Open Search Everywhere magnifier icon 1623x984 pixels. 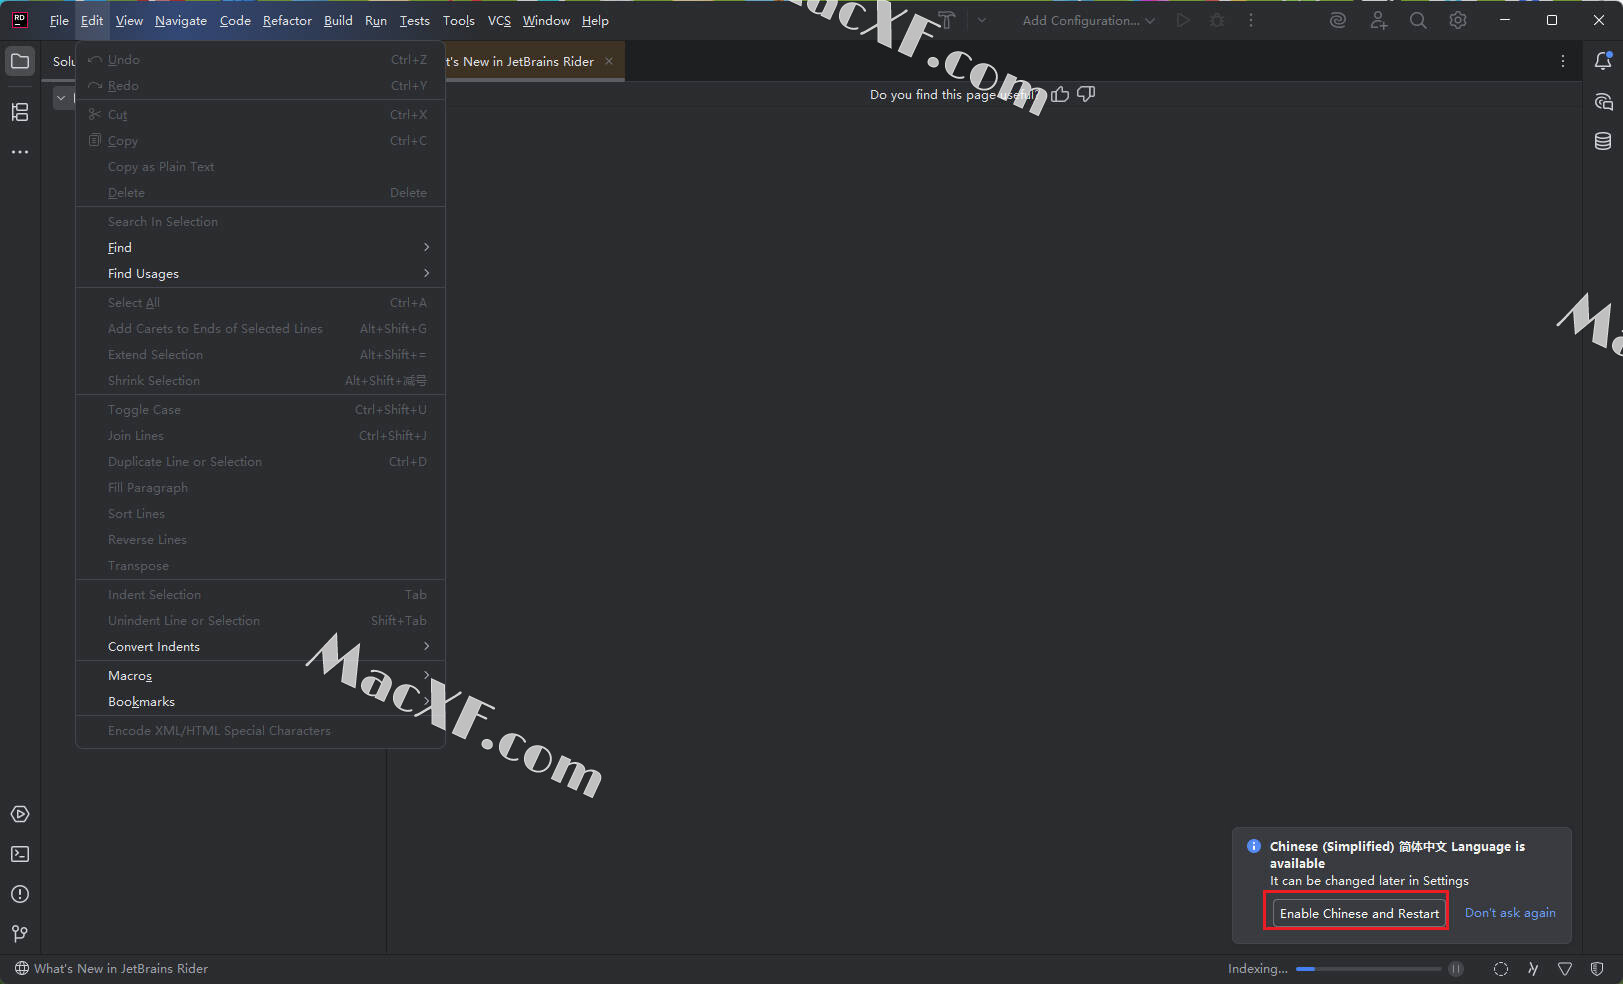[x=1418, y=20]
